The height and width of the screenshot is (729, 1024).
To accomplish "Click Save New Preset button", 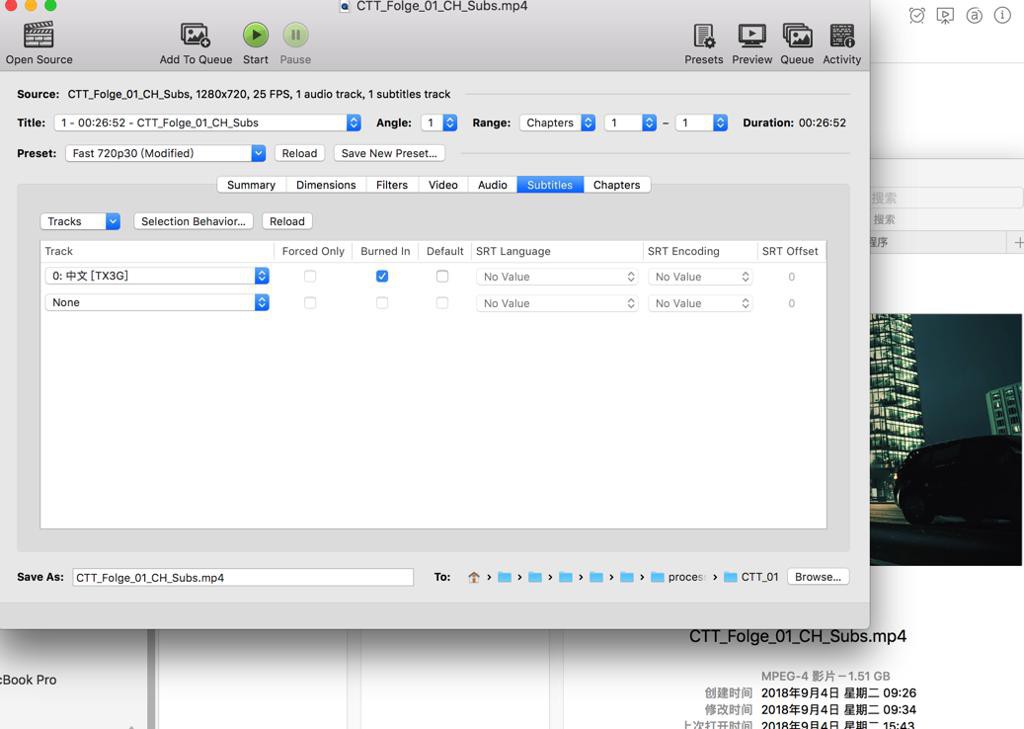I will (x=389, y=154).
